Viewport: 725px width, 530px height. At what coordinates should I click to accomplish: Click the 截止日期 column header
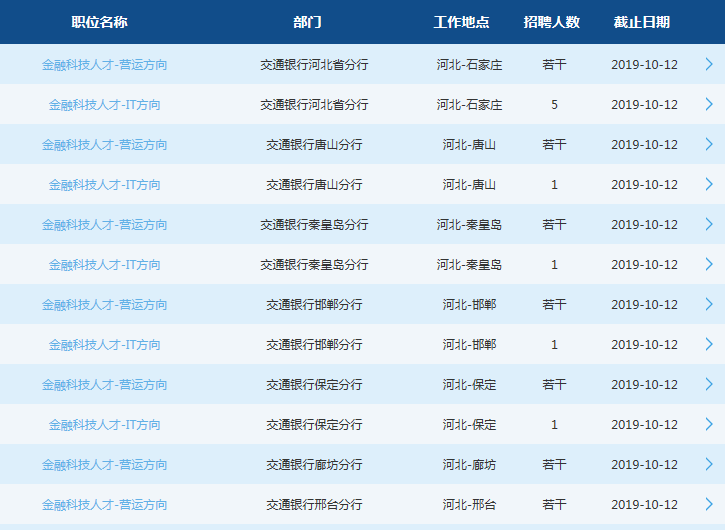tap(642, 22)
